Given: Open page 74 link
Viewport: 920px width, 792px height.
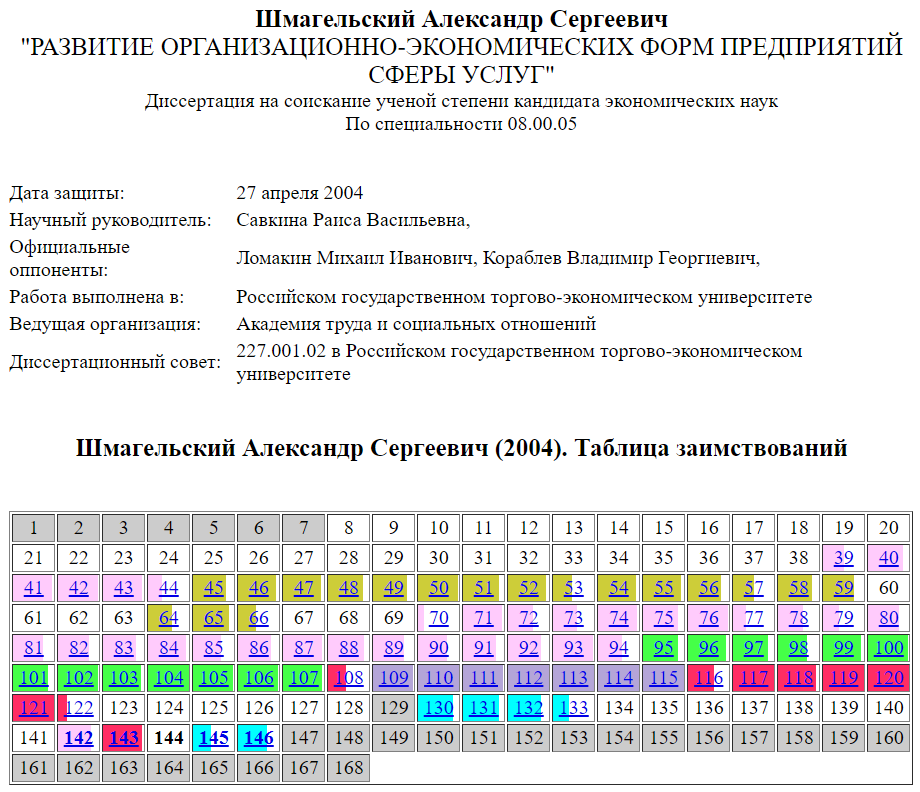Looking at the screenshot, I should tap(618, 617).
